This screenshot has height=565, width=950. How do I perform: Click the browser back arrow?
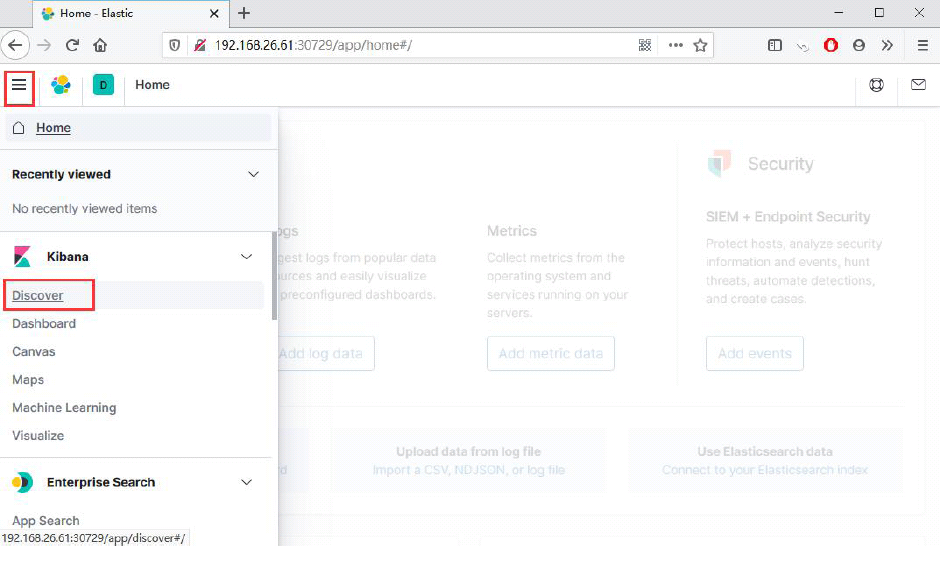pyautogui.click(x=15, y=45)
